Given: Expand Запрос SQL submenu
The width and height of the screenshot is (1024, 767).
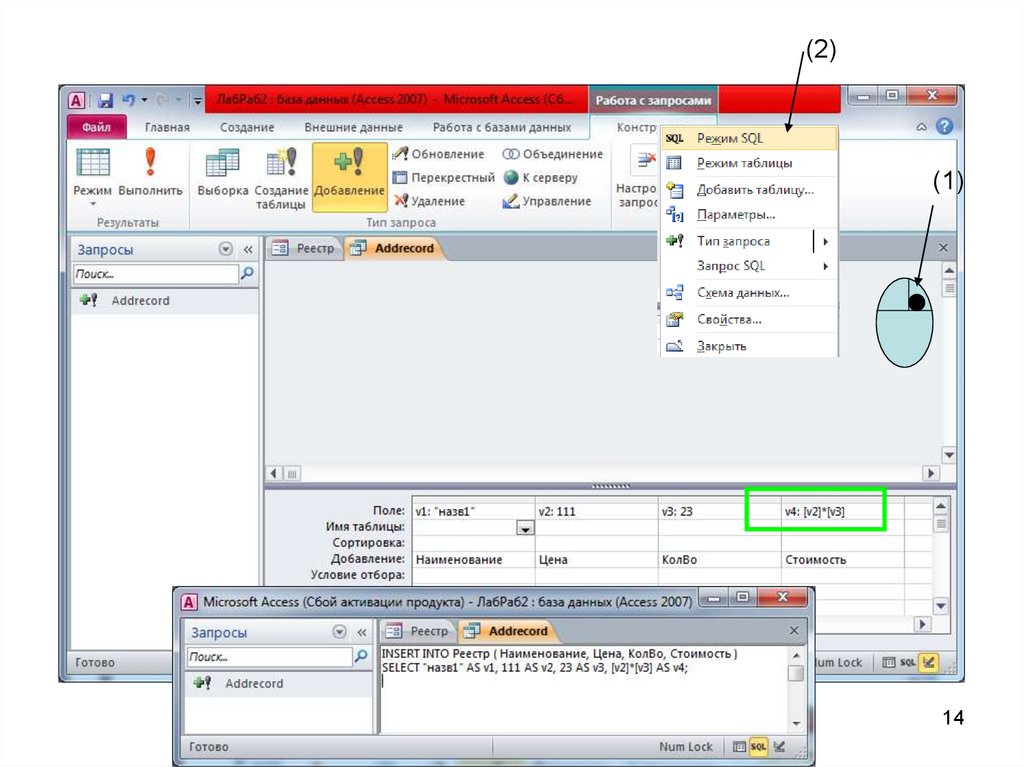Looking at the screenshot, I should [749, 266].
